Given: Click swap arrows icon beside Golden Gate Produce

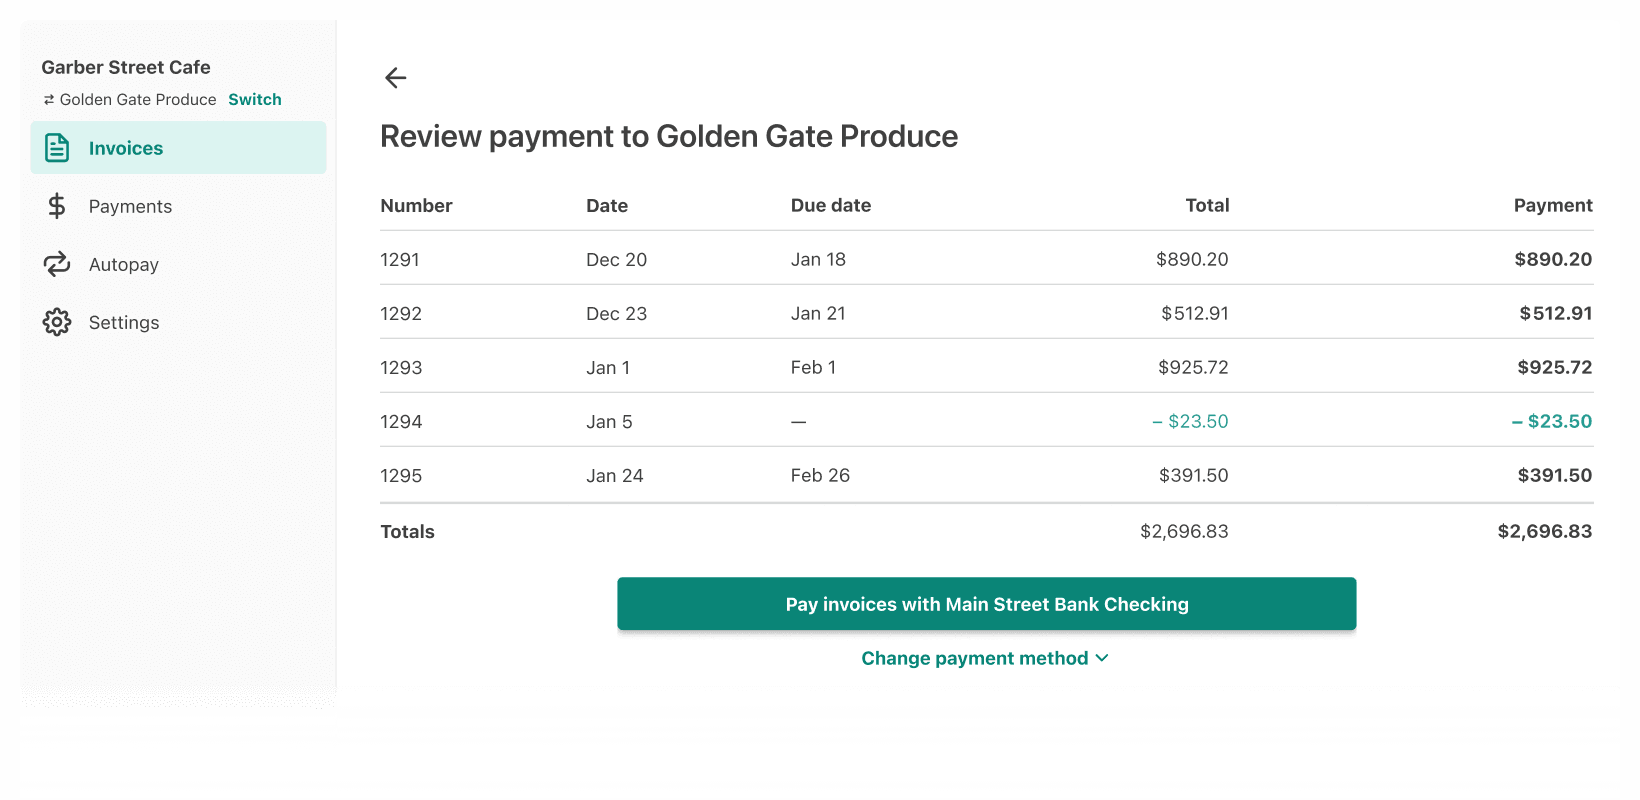Looking at the screenshot, I should 48,100.
